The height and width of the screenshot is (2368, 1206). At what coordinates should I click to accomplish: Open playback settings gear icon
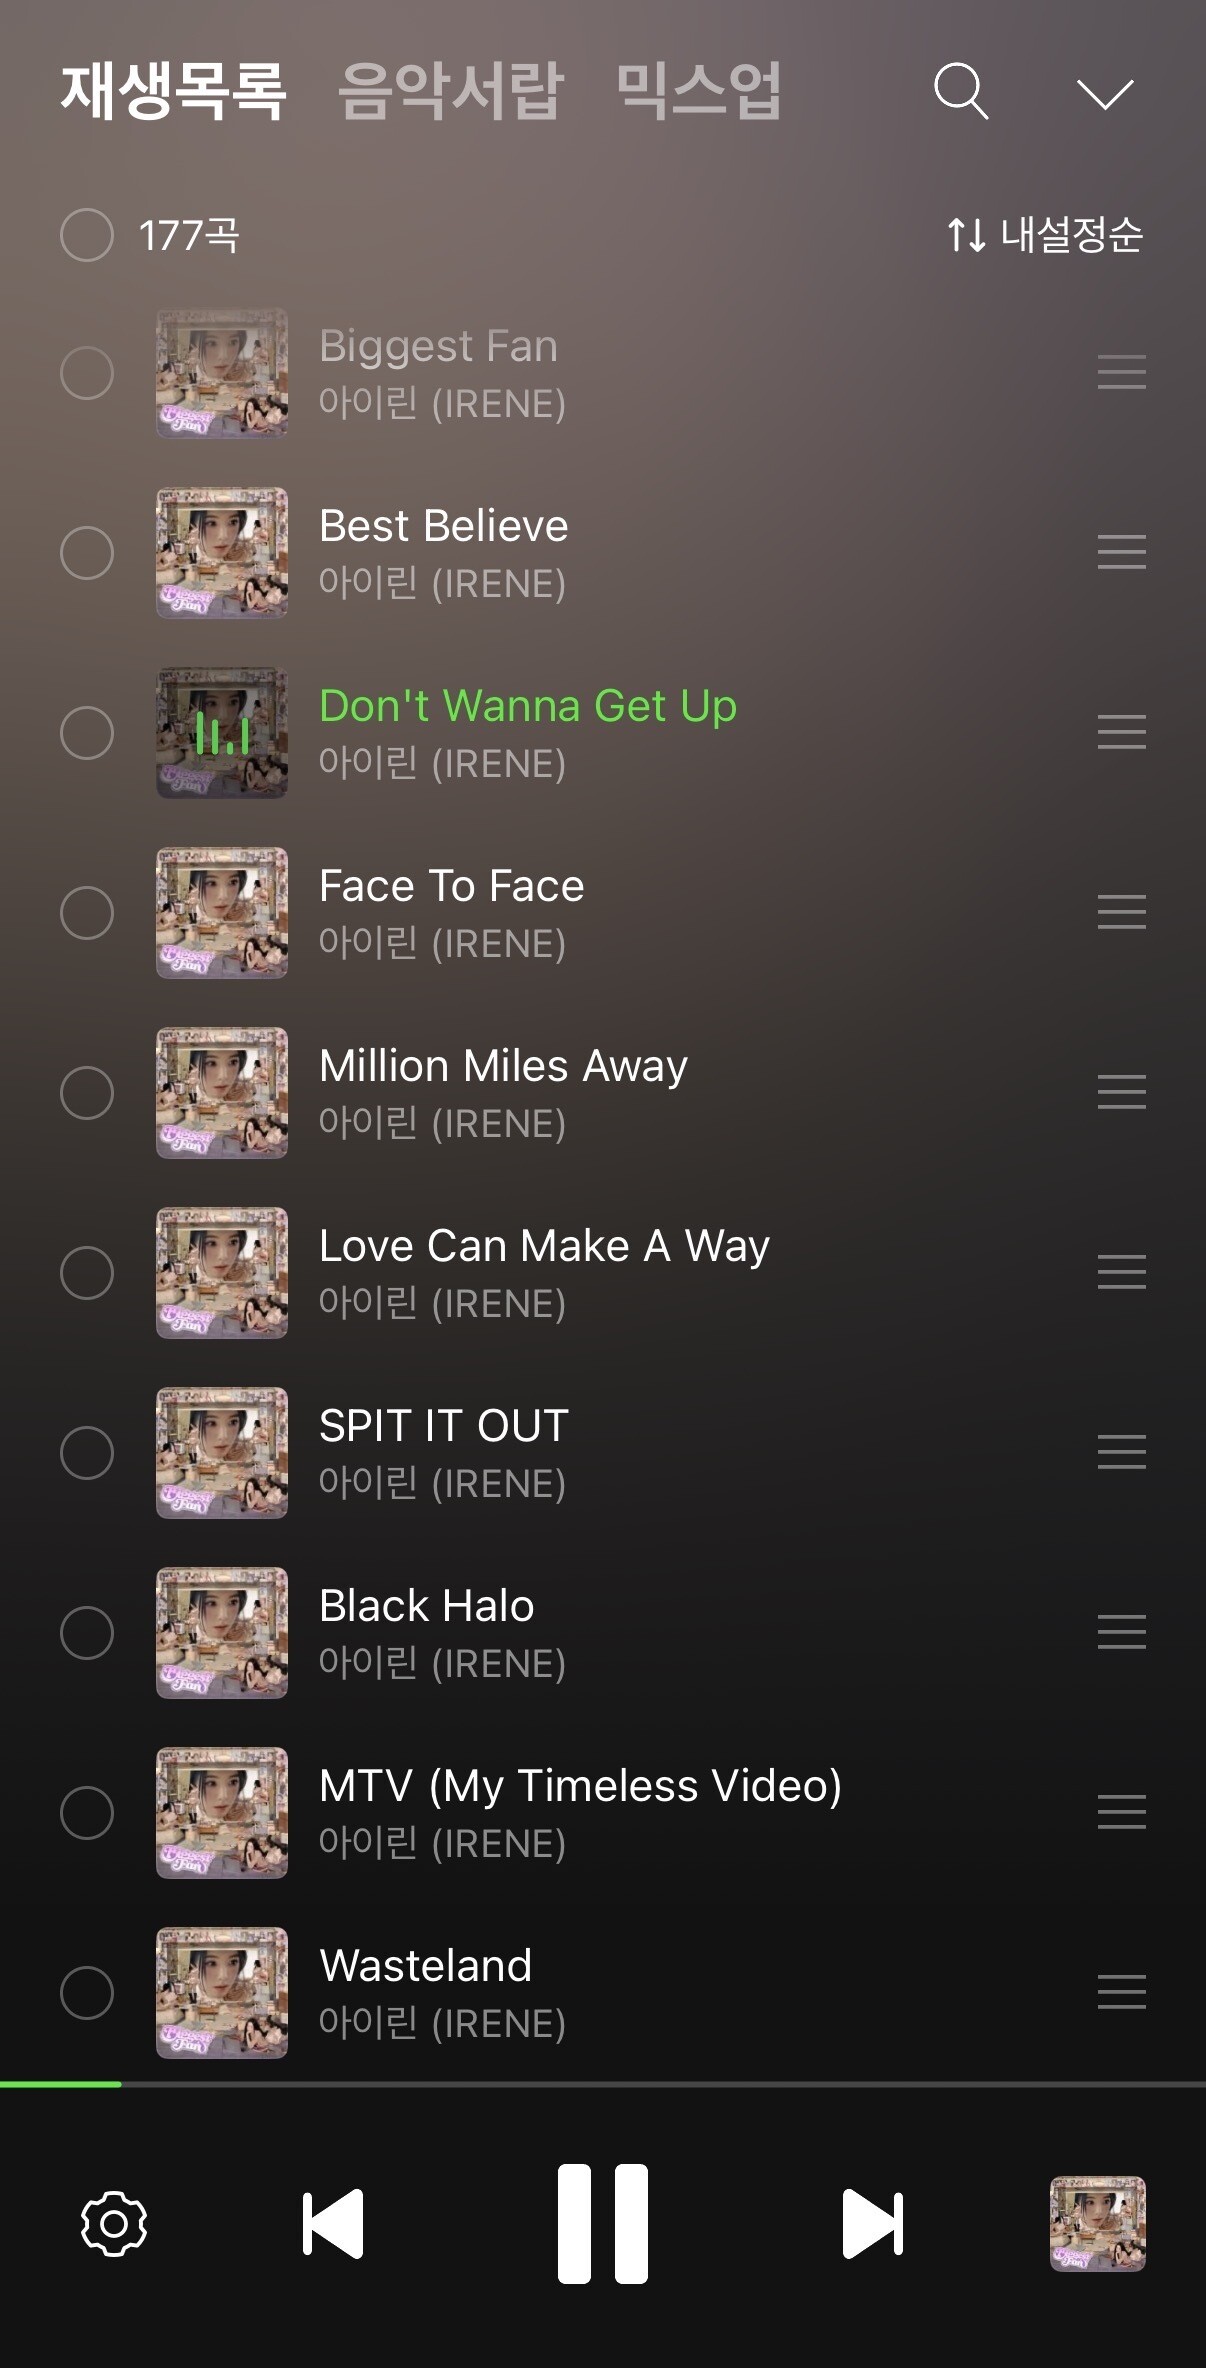[x=114, y=2223]
